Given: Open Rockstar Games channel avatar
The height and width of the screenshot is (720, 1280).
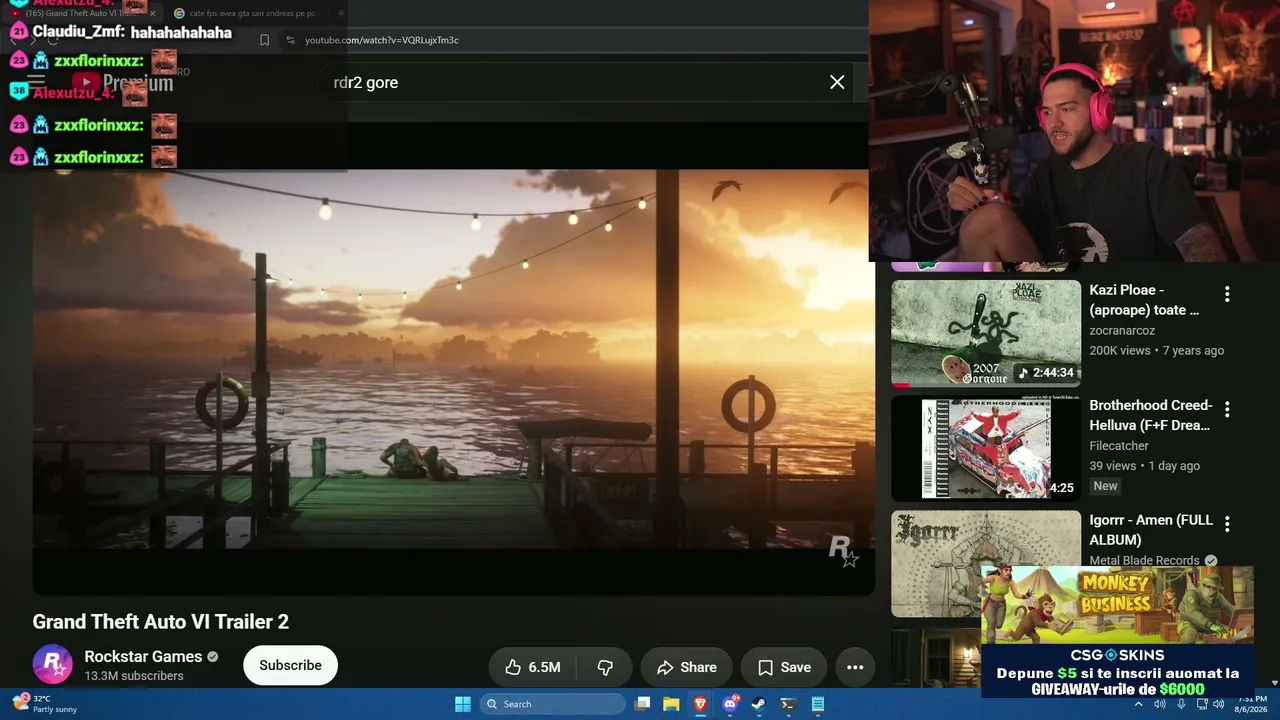Looking at the screenshot, I should [x=52, y=665].
